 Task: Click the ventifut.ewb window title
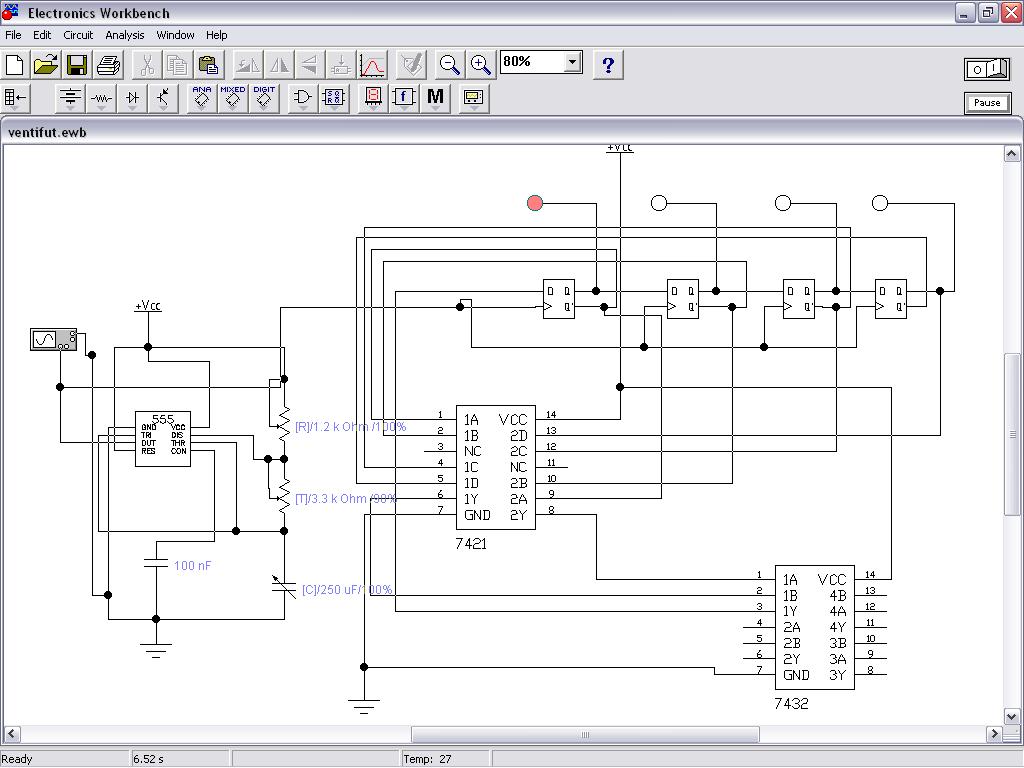[x=47, y=133]
